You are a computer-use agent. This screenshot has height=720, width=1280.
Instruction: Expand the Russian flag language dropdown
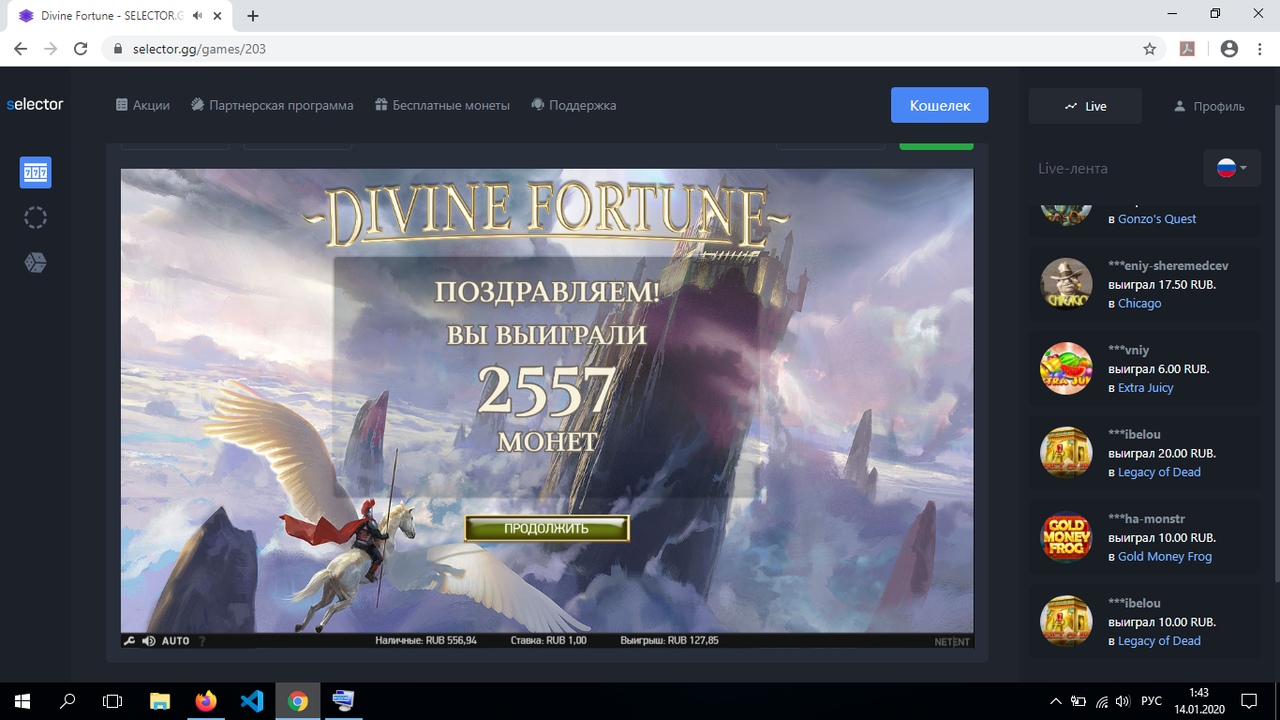tap(1232, 168)
